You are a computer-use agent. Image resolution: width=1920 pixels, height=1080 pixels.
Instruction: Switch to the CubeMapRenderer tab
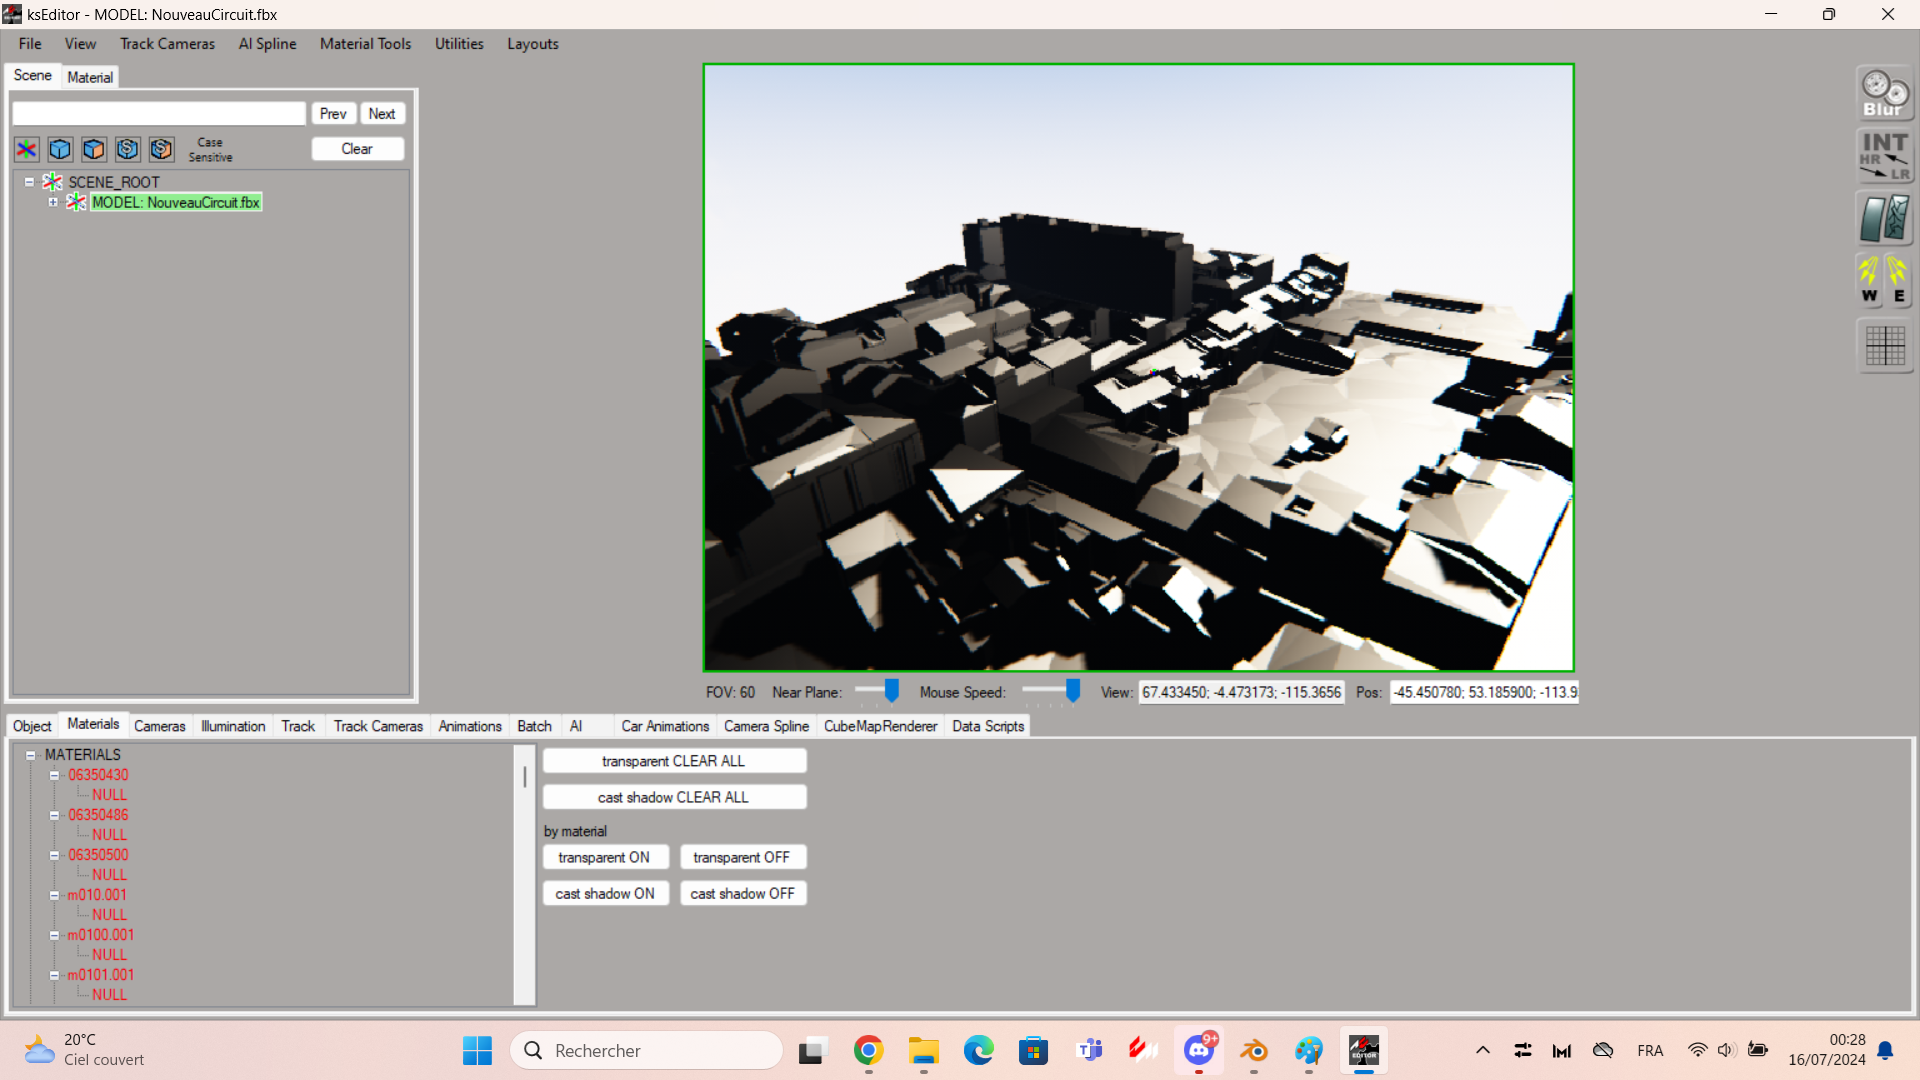[880, 726]
